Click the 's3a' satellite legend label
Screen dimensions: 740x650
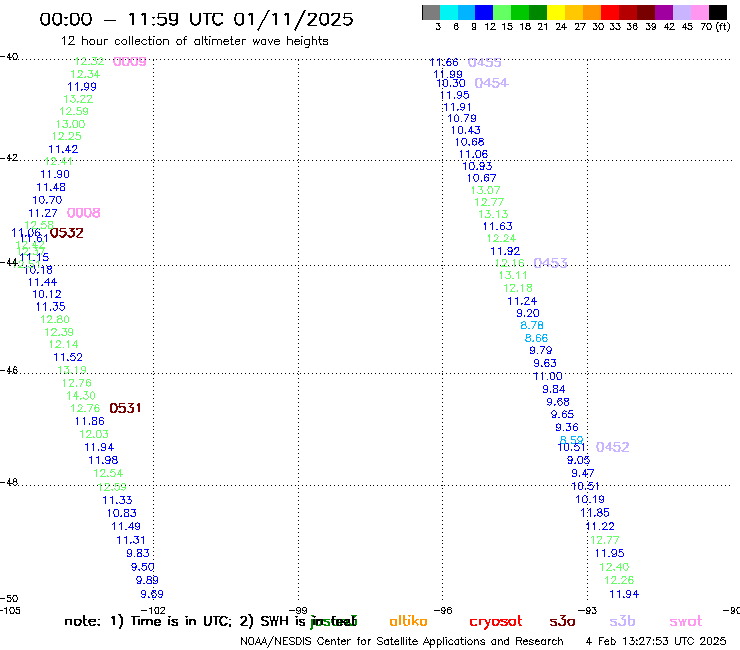click(x=562, y=621)
